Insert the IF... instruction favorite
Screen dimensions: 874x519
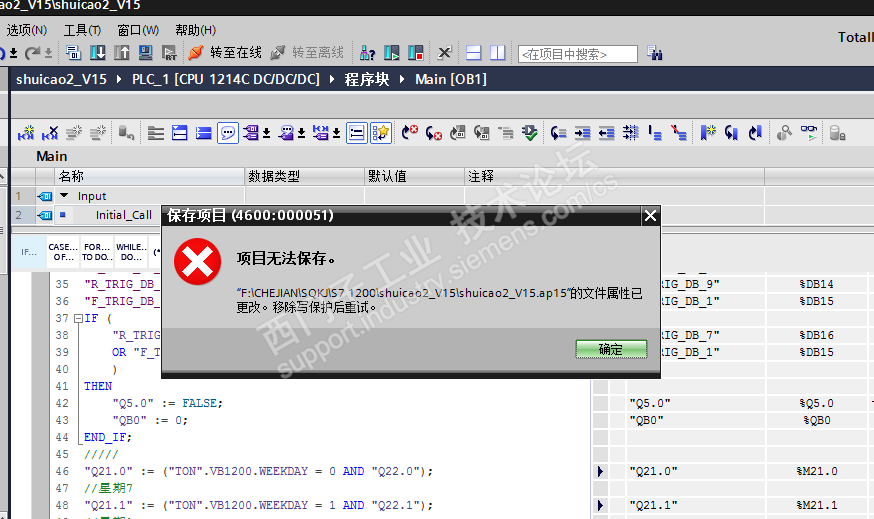point(29,252)
